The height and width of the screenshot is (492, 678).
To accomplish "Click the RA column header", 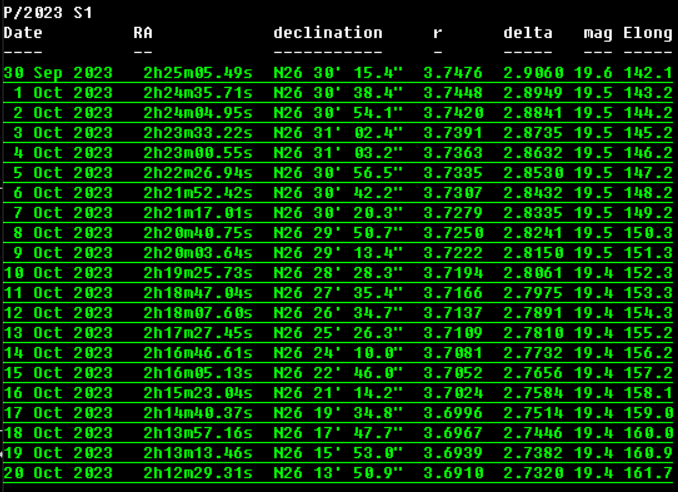I will click(x=143, y=32).
